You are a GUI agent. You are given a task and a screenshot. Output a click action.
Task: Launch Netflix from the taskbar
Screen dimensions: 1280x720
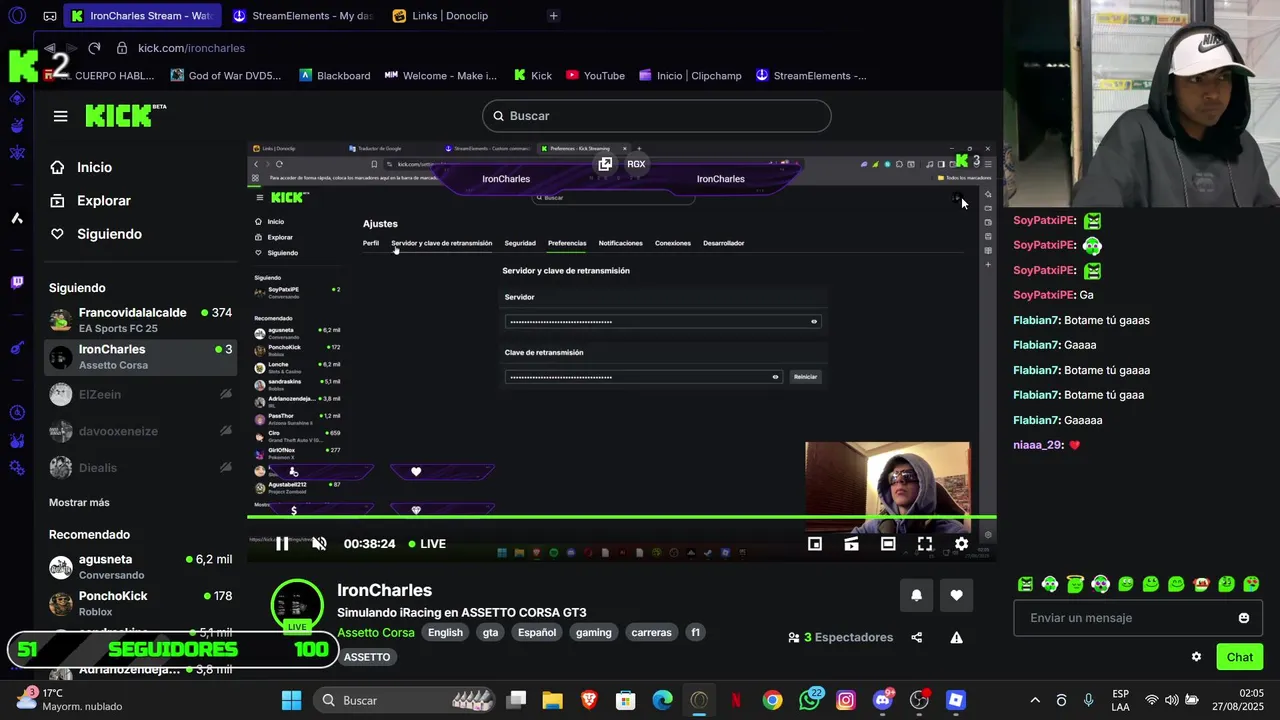(736, 700)
